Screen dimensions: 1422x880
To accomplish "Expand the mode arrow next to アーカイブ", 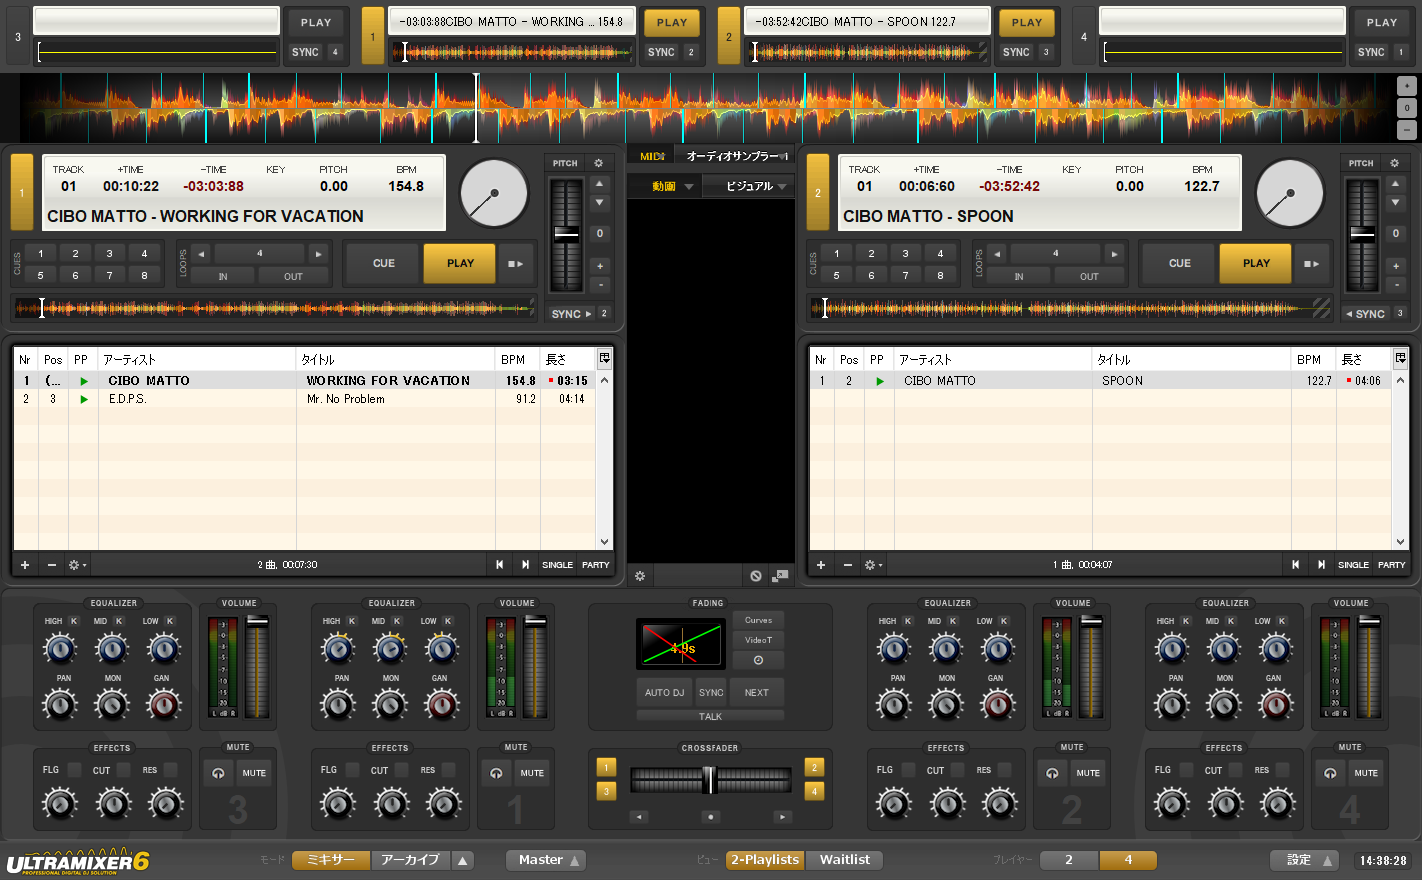I will pos(462,860).
